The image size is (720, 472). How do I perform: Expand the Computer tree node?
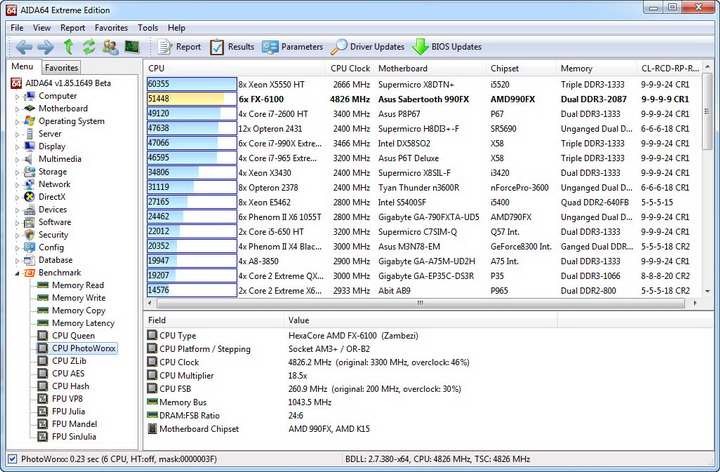[x=17, y=96]
